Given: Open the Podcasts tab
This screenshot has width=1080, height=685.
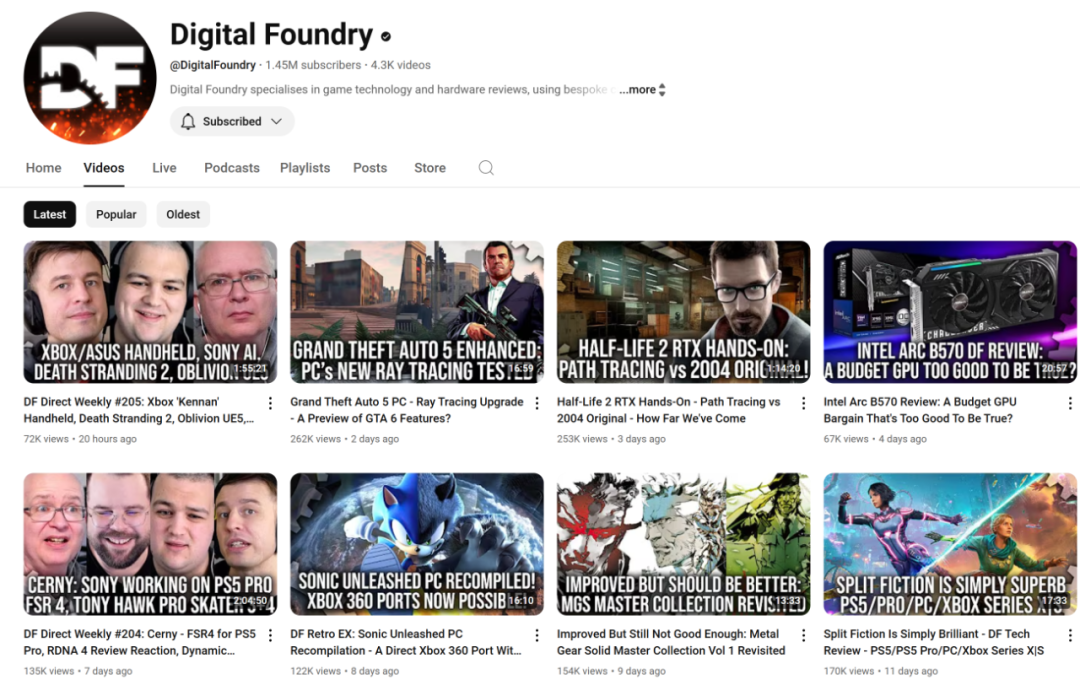Looking at the screenshot, I should [232, 168].
